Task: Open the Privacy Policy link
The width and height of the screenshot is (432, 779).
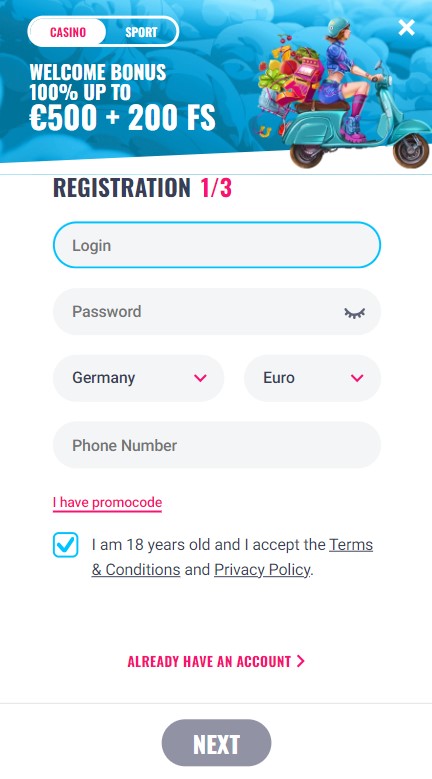Action: coord(262,569)
